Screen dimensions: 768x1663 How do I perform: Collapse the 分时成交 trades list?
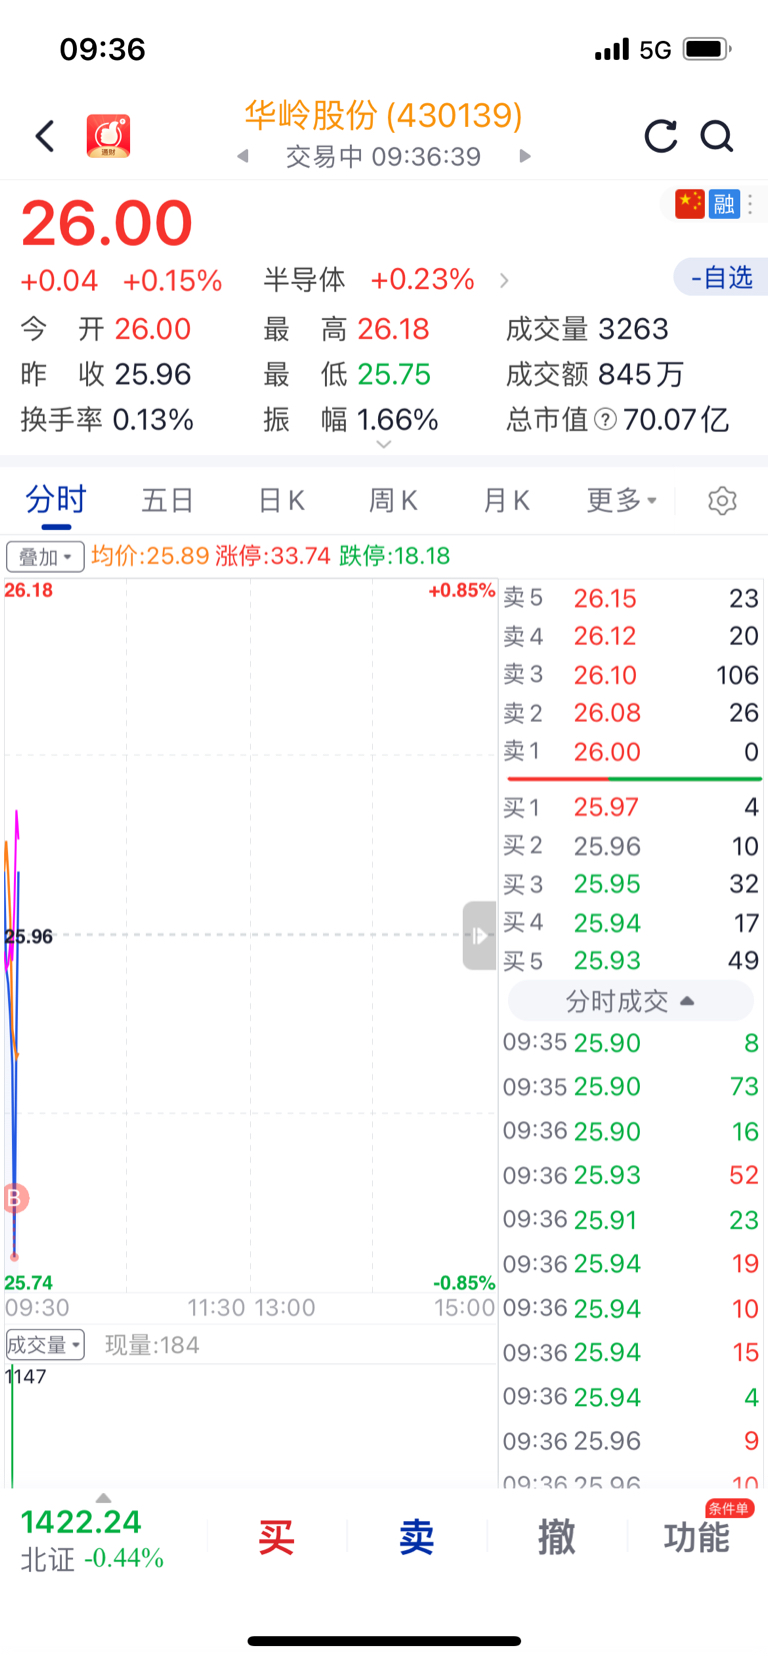tap(630, 1001)
